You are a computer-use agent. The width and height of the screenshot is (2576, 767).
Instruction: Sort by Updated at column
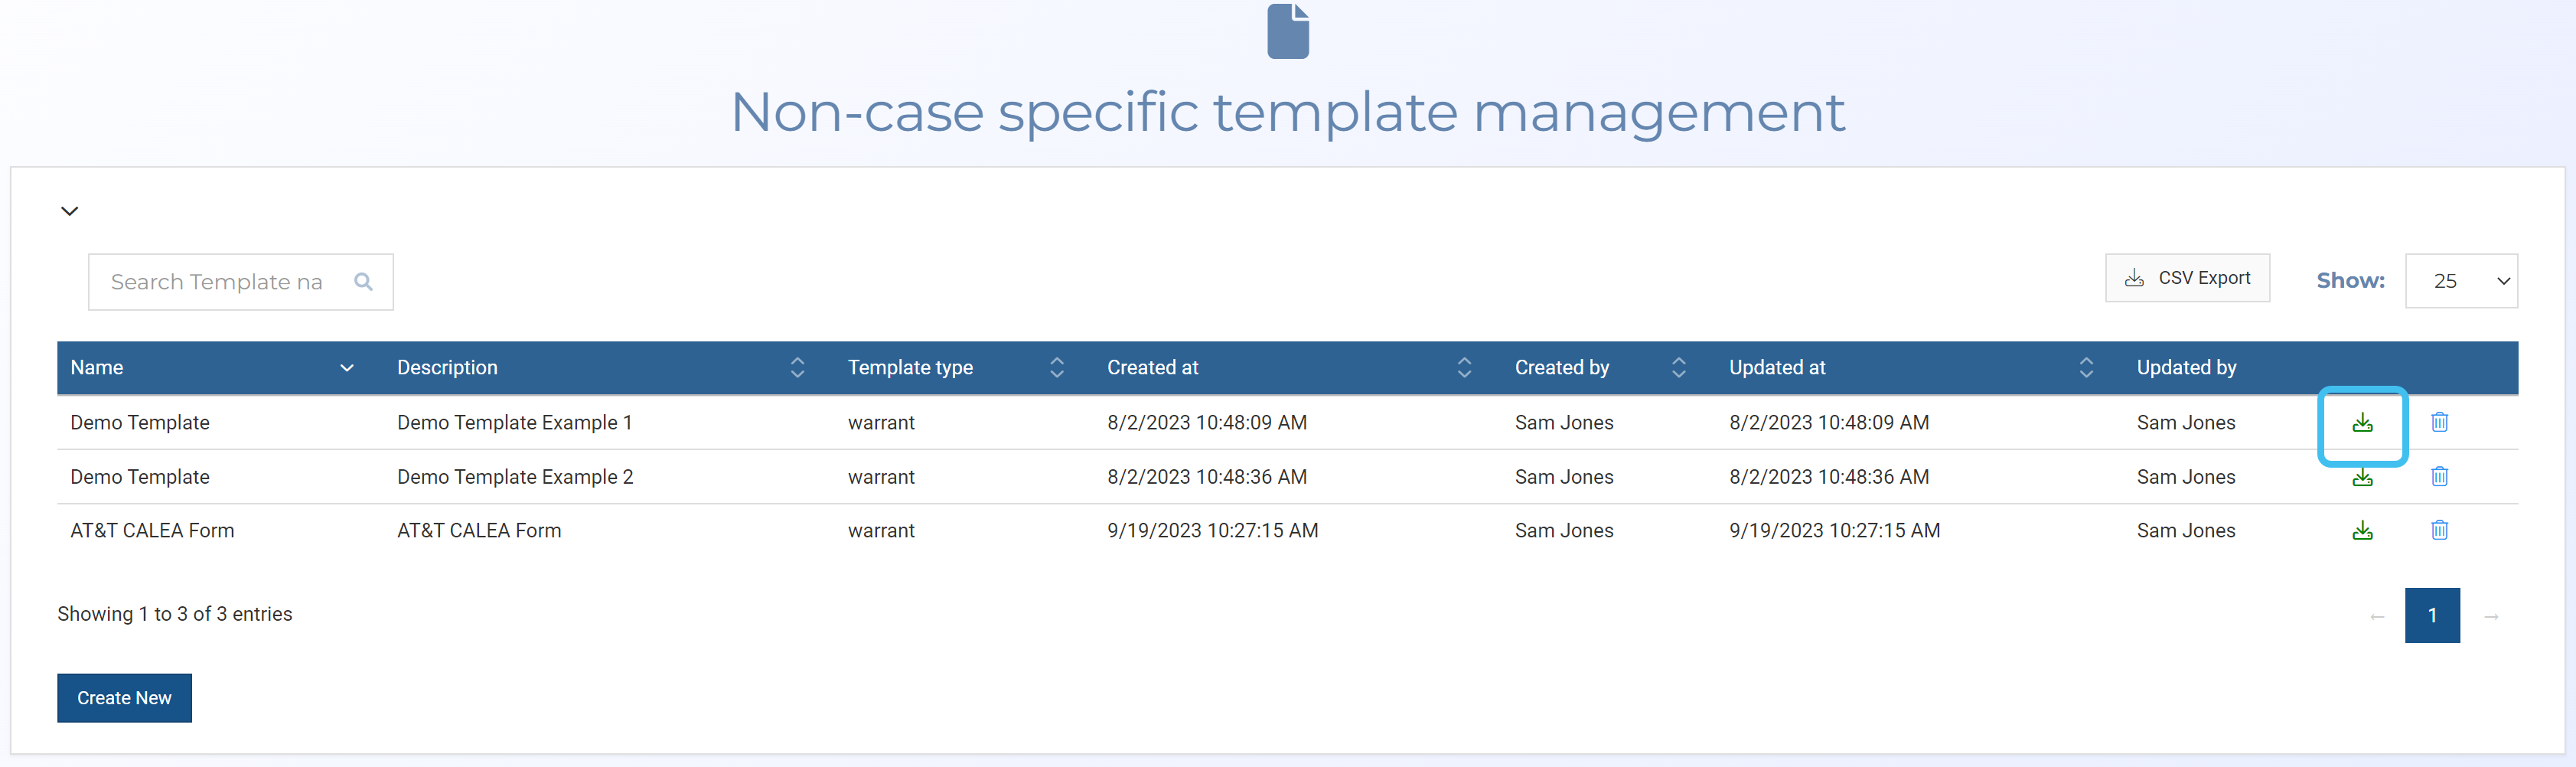tap(2085, 368)
